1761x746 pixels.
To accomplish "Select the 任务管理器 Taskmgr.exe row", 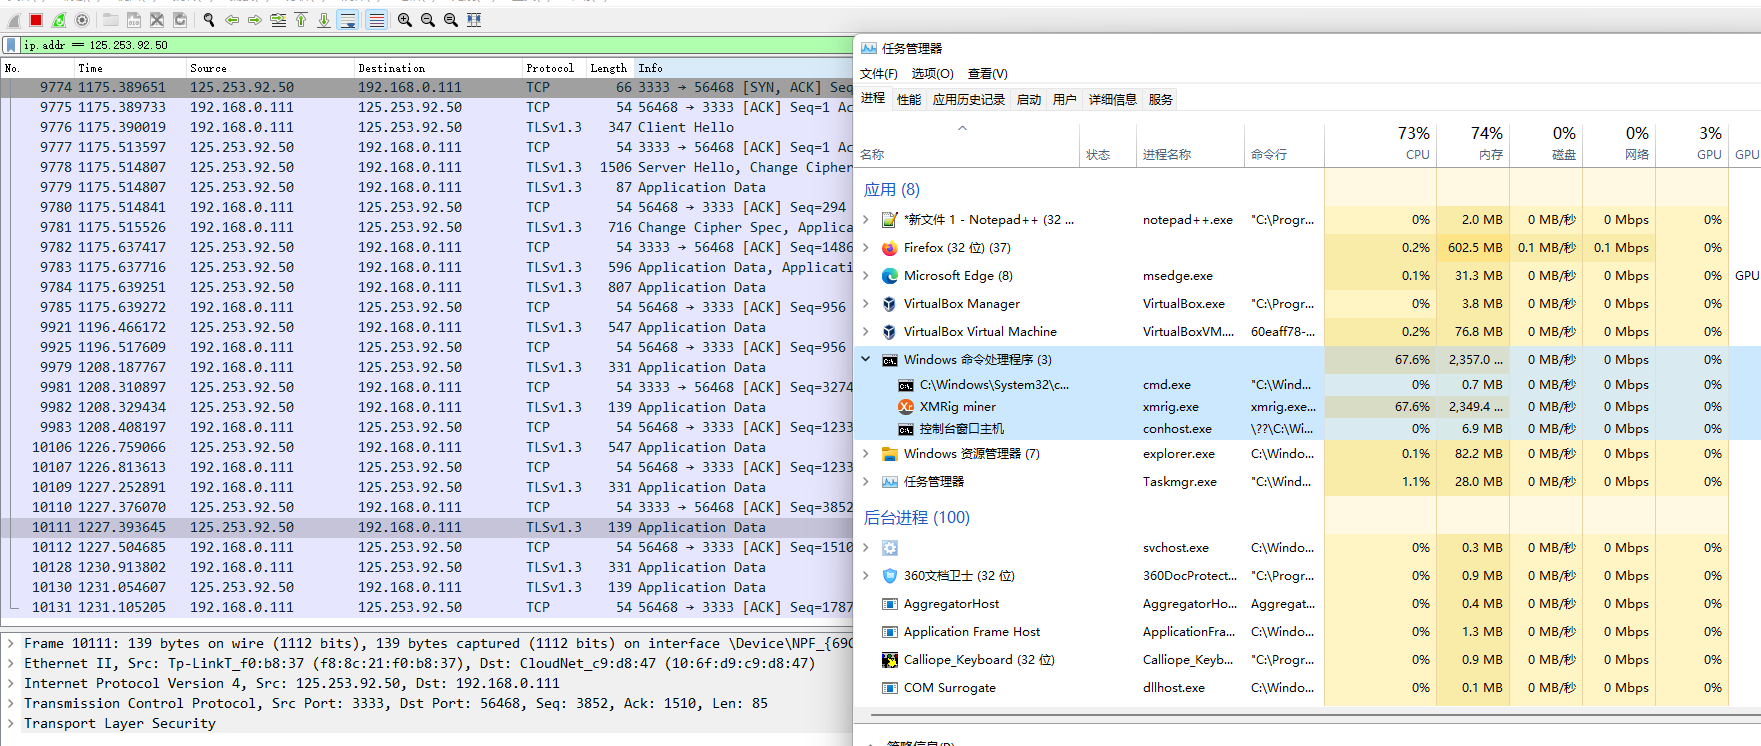I will click(1307, 482).
